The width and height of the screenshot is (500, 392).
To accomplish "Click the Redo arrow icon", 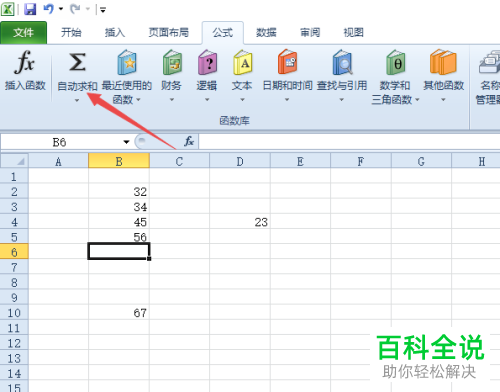I will coord(75,9).
